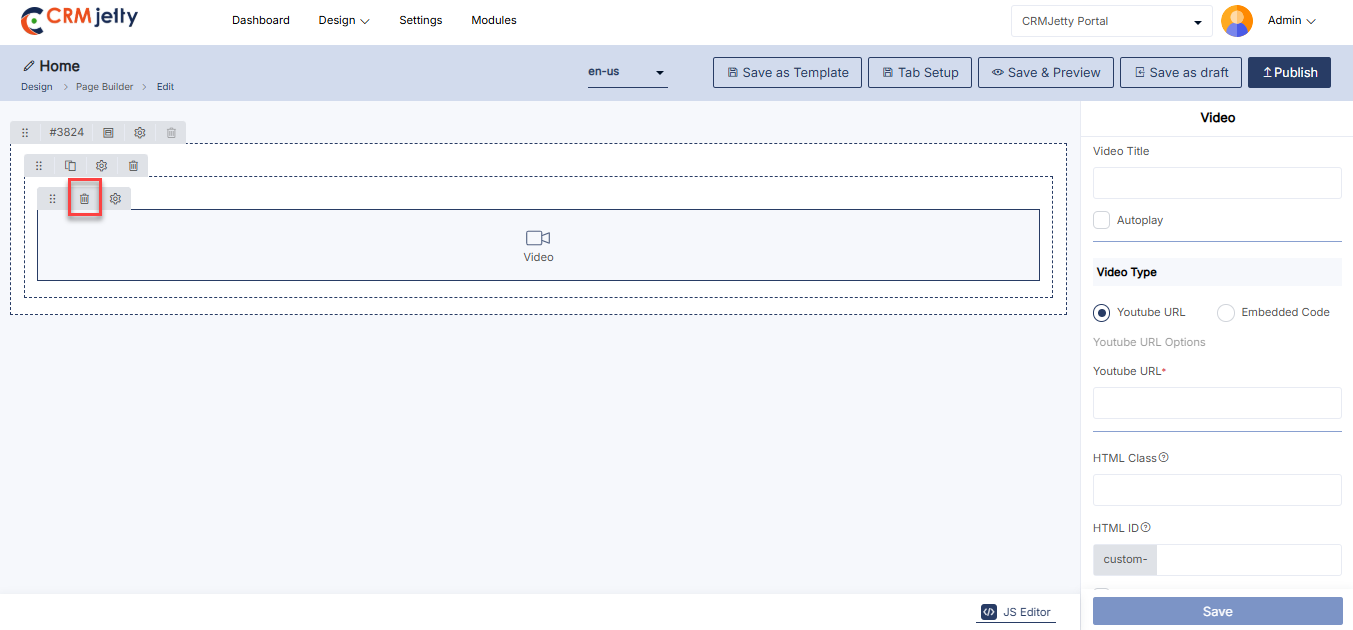
Task: Click the Admin user avatar
Action: click(x=1237, y=21)
